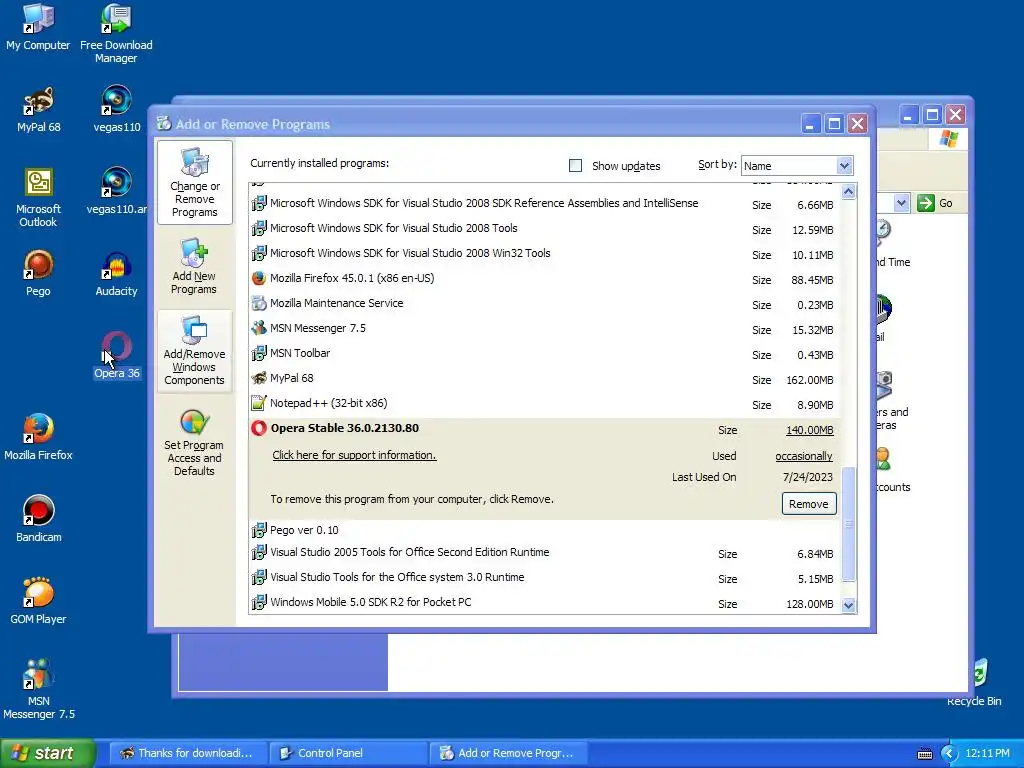This screenshot has width=1024, height=768.
Task: Select Windows SDK Visual Studio 2008 Tools row
Action: (x=543, y=229)
